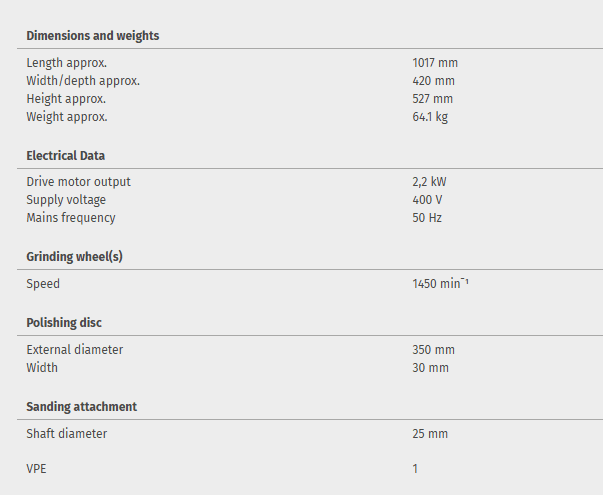The image size is (603, 495).
Task: Select the 1017 mm length value
Action: (434, 63)
